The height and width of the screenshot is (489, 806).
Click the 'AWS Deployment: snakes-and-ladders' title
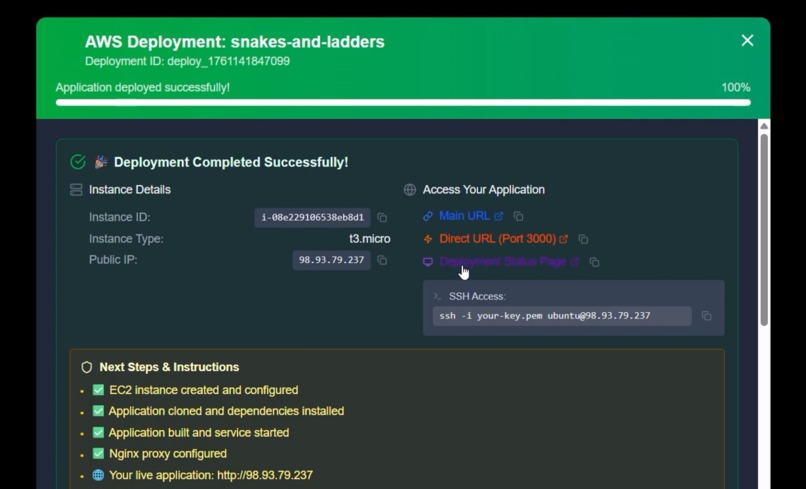coord(234,42)
